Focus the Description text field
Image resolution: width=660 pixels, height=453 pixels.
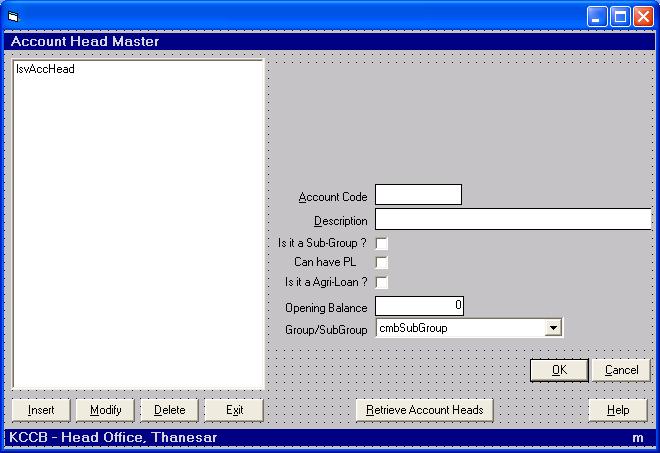pos(512,220)
